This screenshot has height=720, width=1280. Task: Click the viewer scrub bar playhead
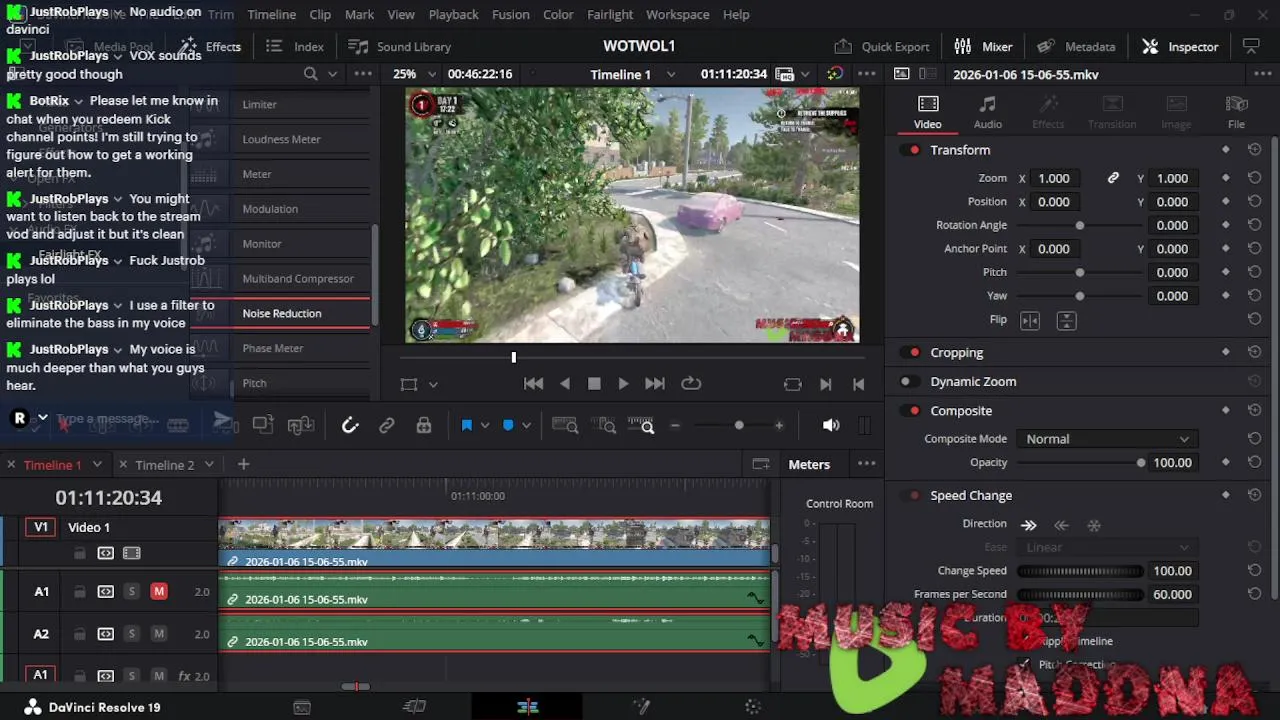[x=514, y=357]
